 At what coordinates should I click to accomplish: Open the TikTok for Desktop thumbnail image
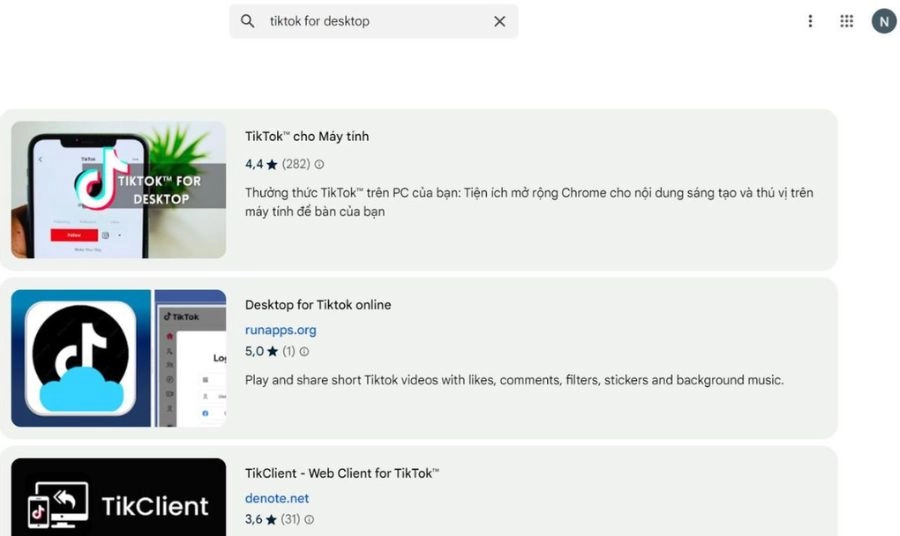[x=118, y=189]
